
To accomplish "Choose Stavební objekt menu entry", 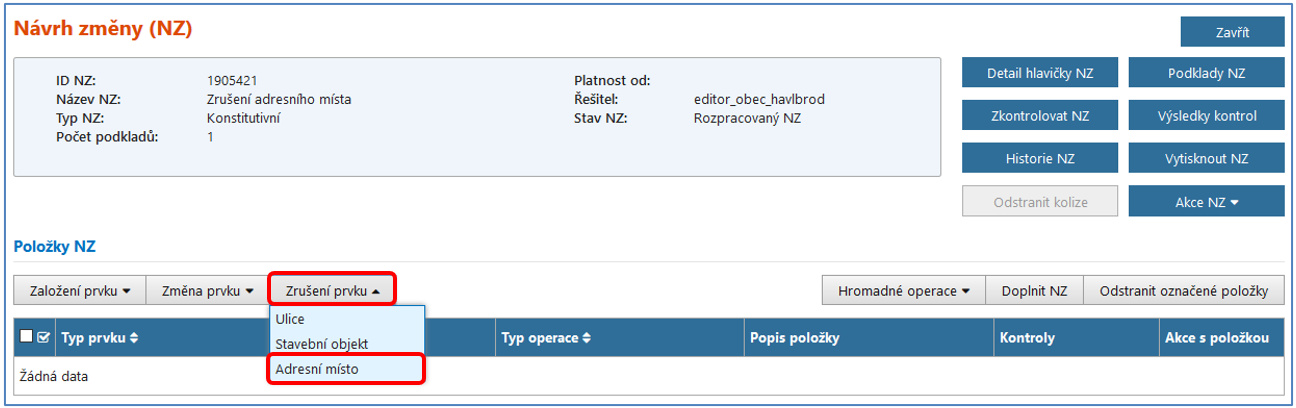I will (322, 343).
